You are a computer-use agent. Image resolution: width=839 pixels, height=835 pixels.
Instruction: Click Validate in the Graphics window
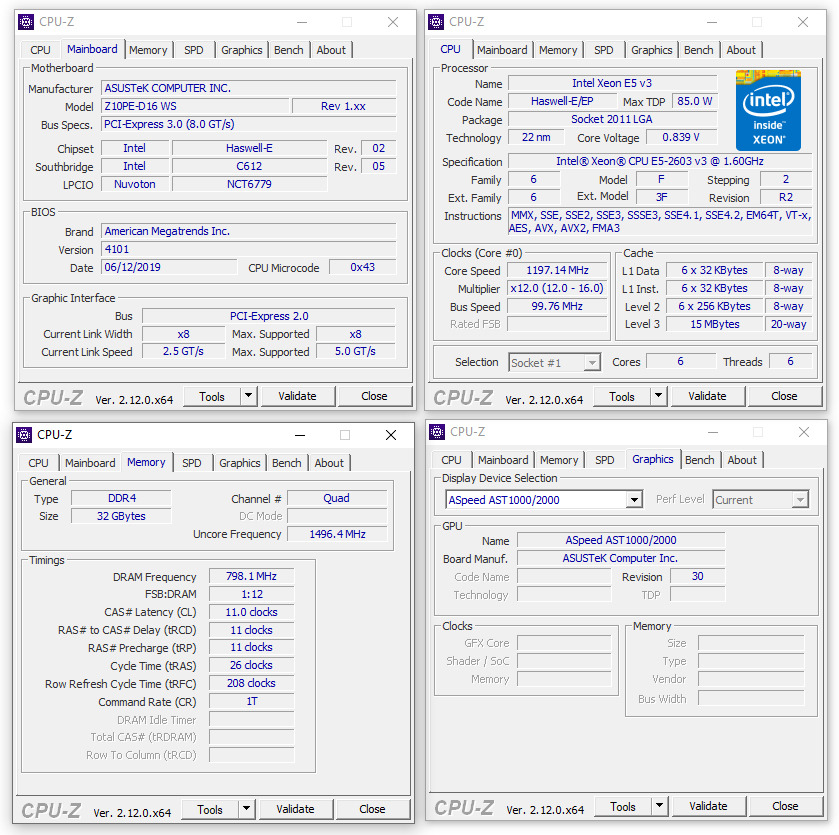(708, 806)
